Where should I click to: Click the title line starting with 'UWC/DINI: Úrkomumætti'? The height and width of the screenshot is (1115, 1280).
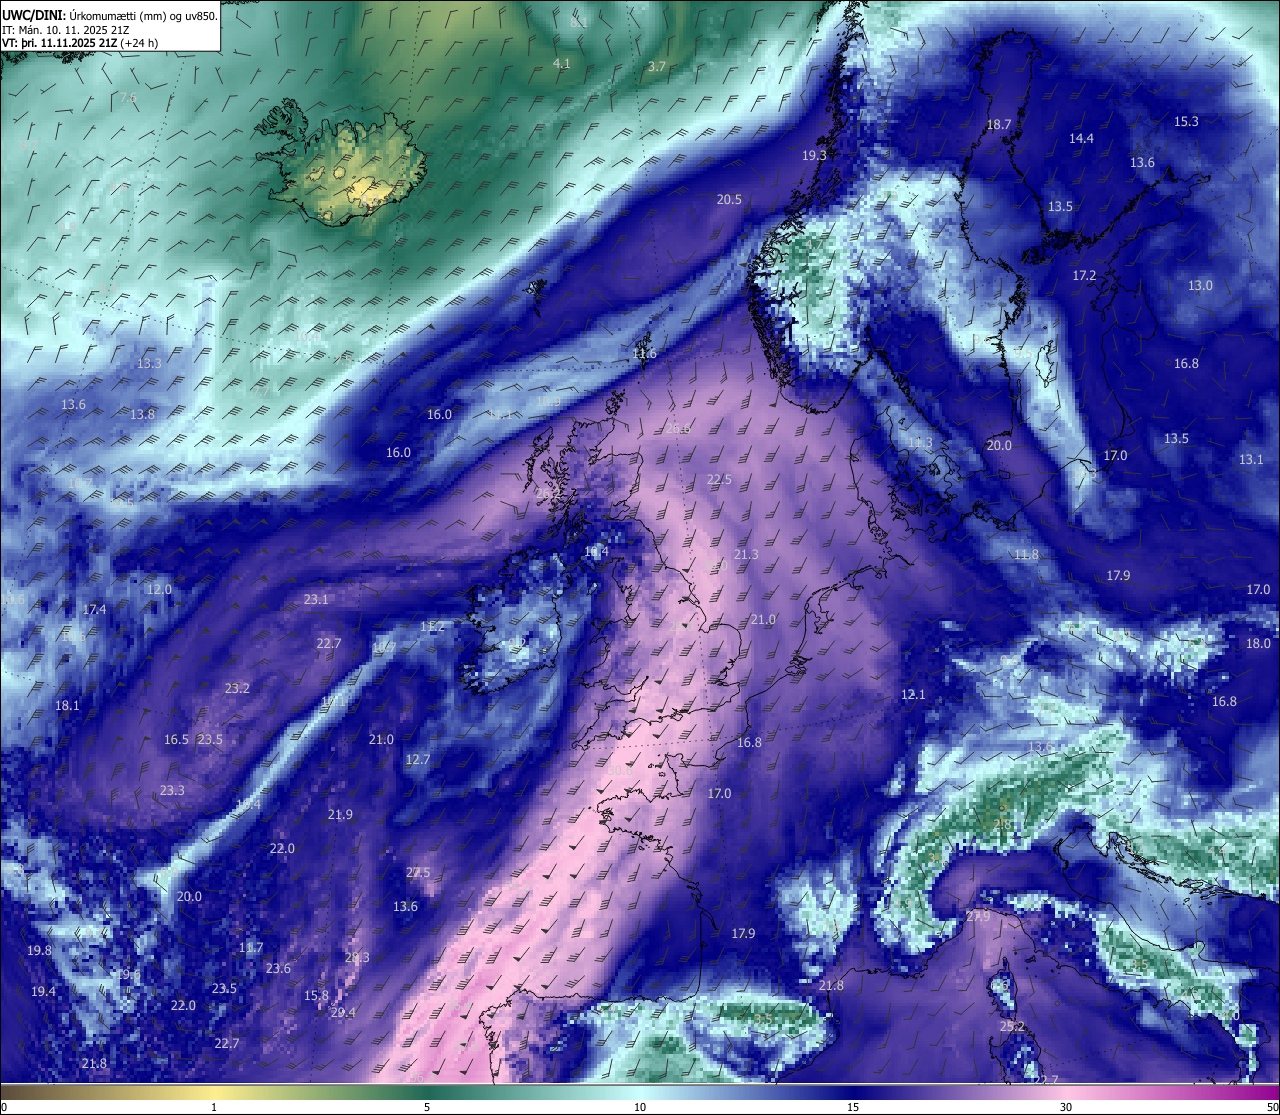pyautogui.click(x=110, y=16)
